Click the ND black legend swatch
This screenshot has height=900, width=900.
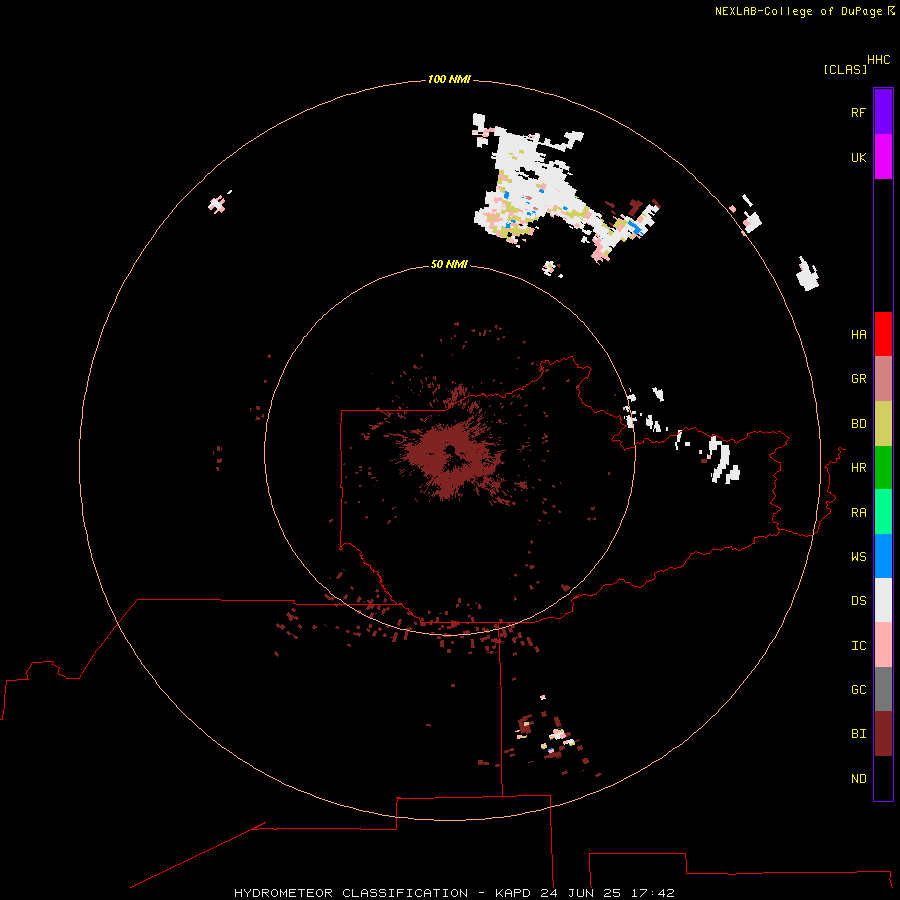click(x=883, y=778)
